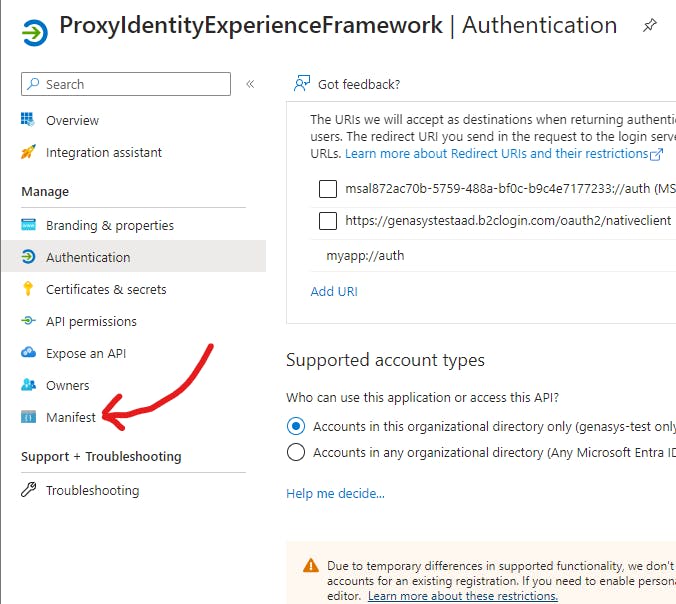Check the msal872ac70b redirect URI checkbox
This screenshot has width=676, height=604.
coord(328,189)
